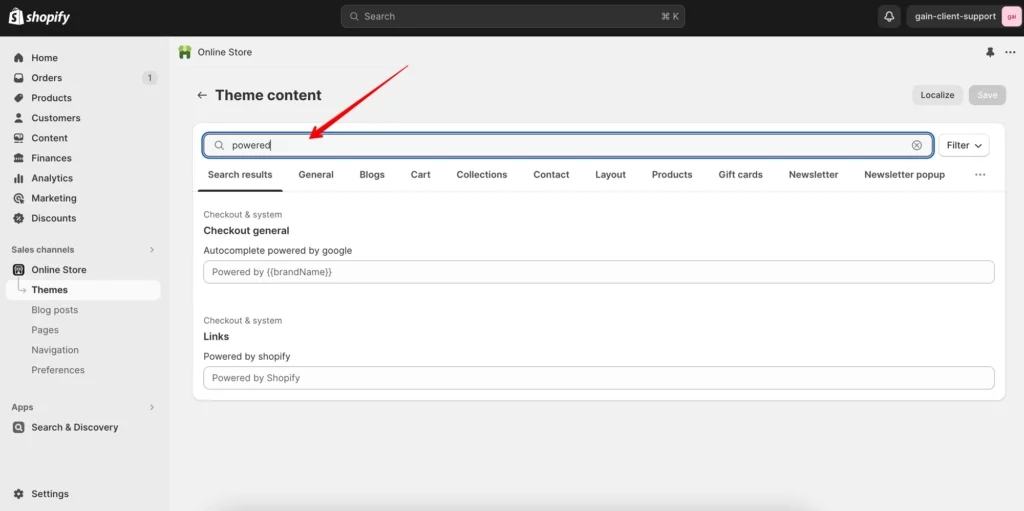Image resolution: width=1024 pixels, height=511 pixels.
Task: Show more tabs via the ellipsis
Action: tap(980, 174)
